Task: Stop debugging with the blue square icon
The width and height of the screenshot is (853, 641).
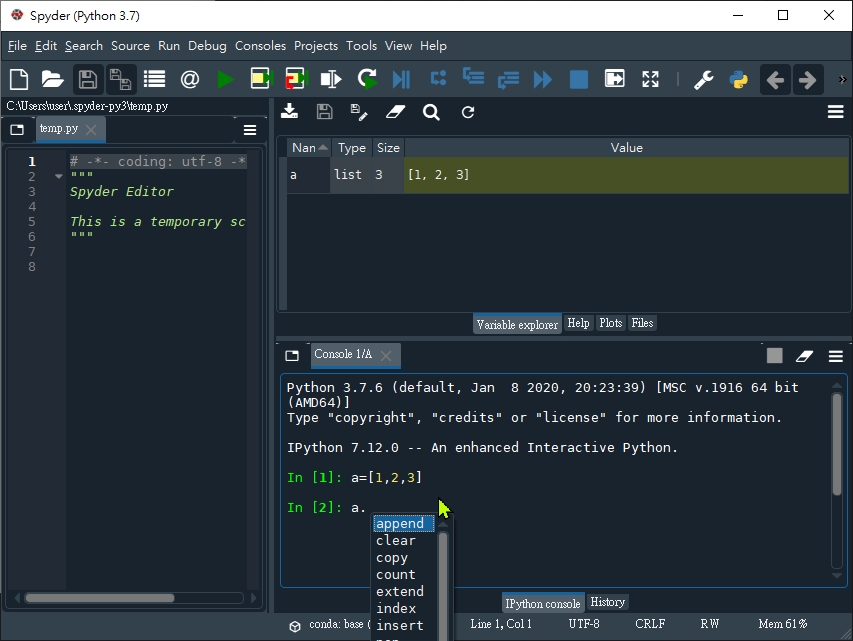Action: click(579, 79)
